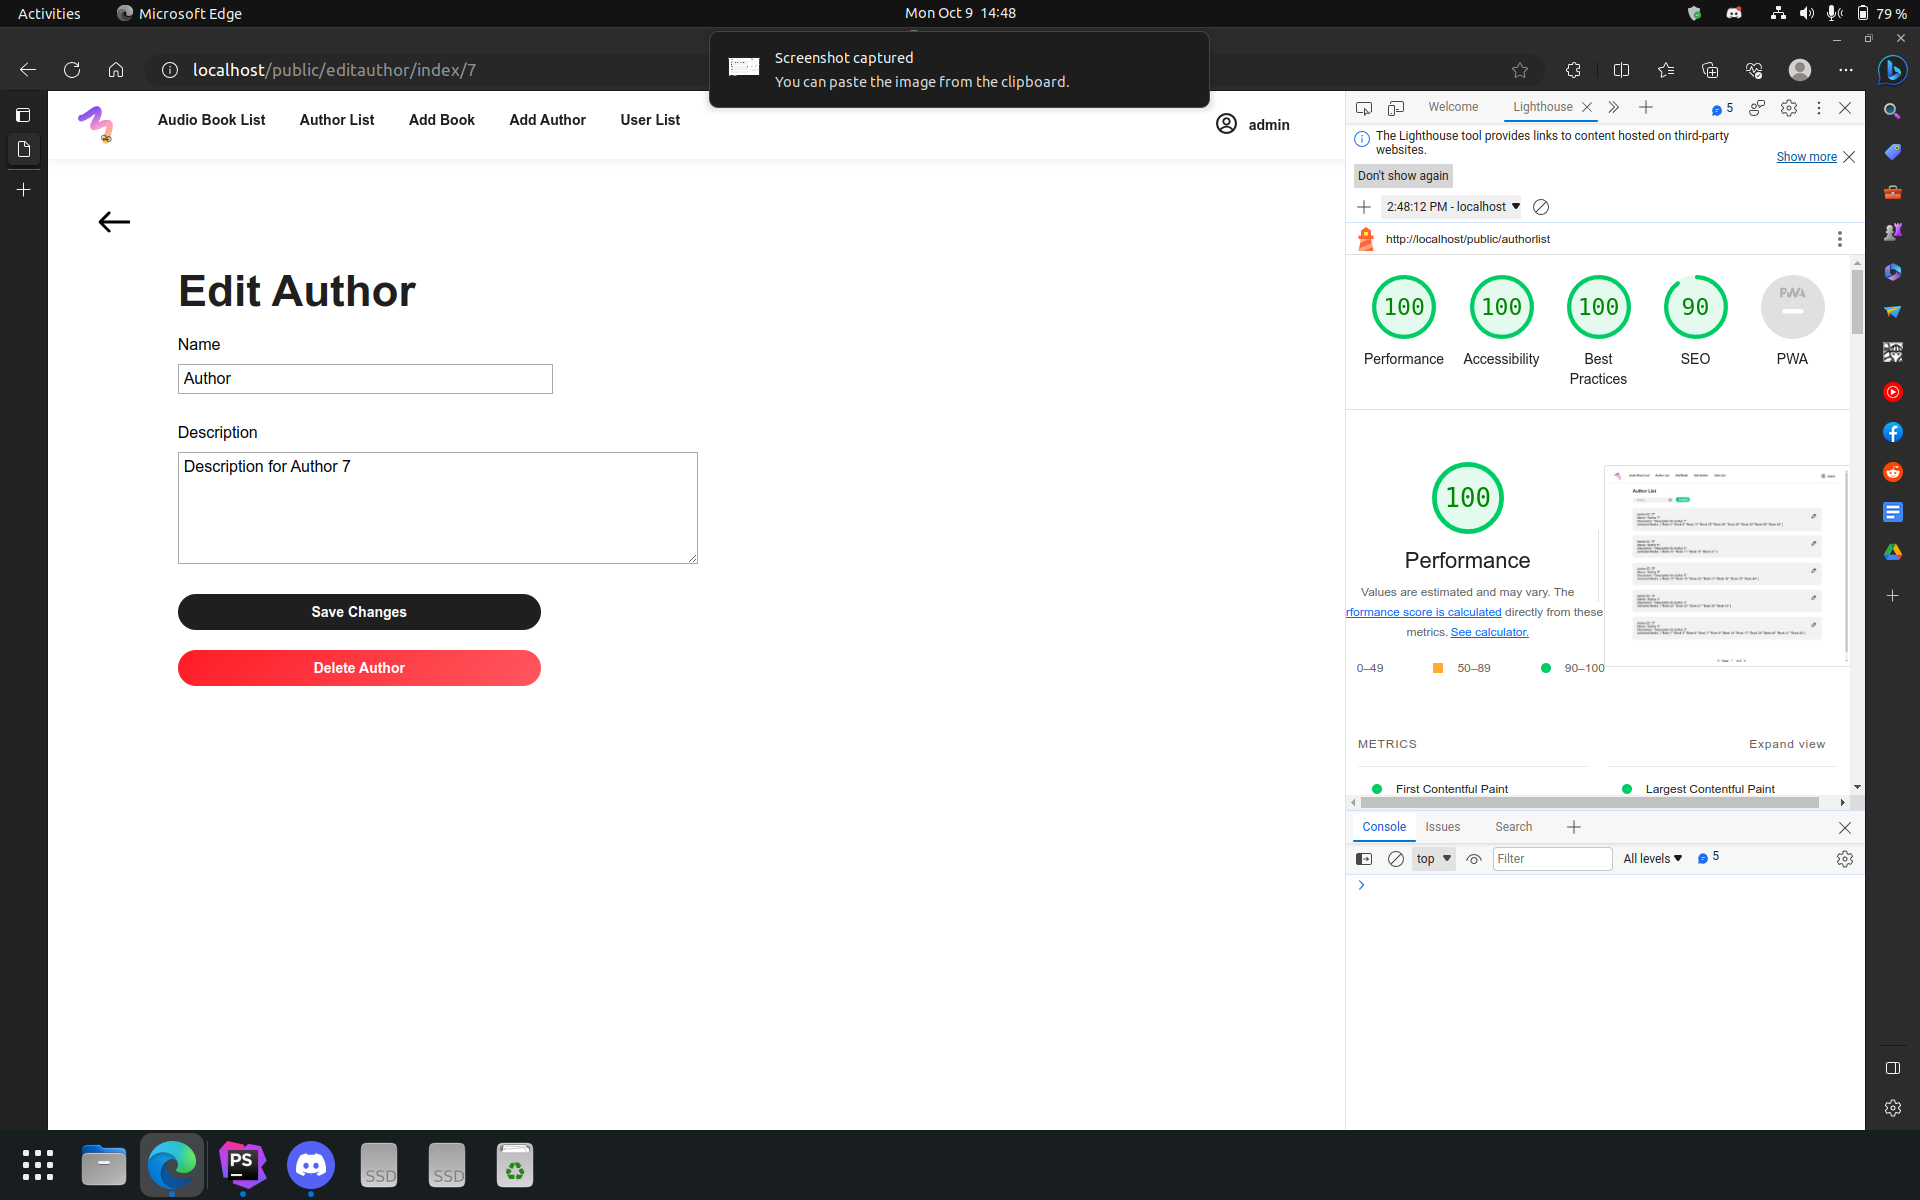This screenshot has width=1920, height=1200.
Task: Open the top context dropdown
Action: (x=1433, y=859)
